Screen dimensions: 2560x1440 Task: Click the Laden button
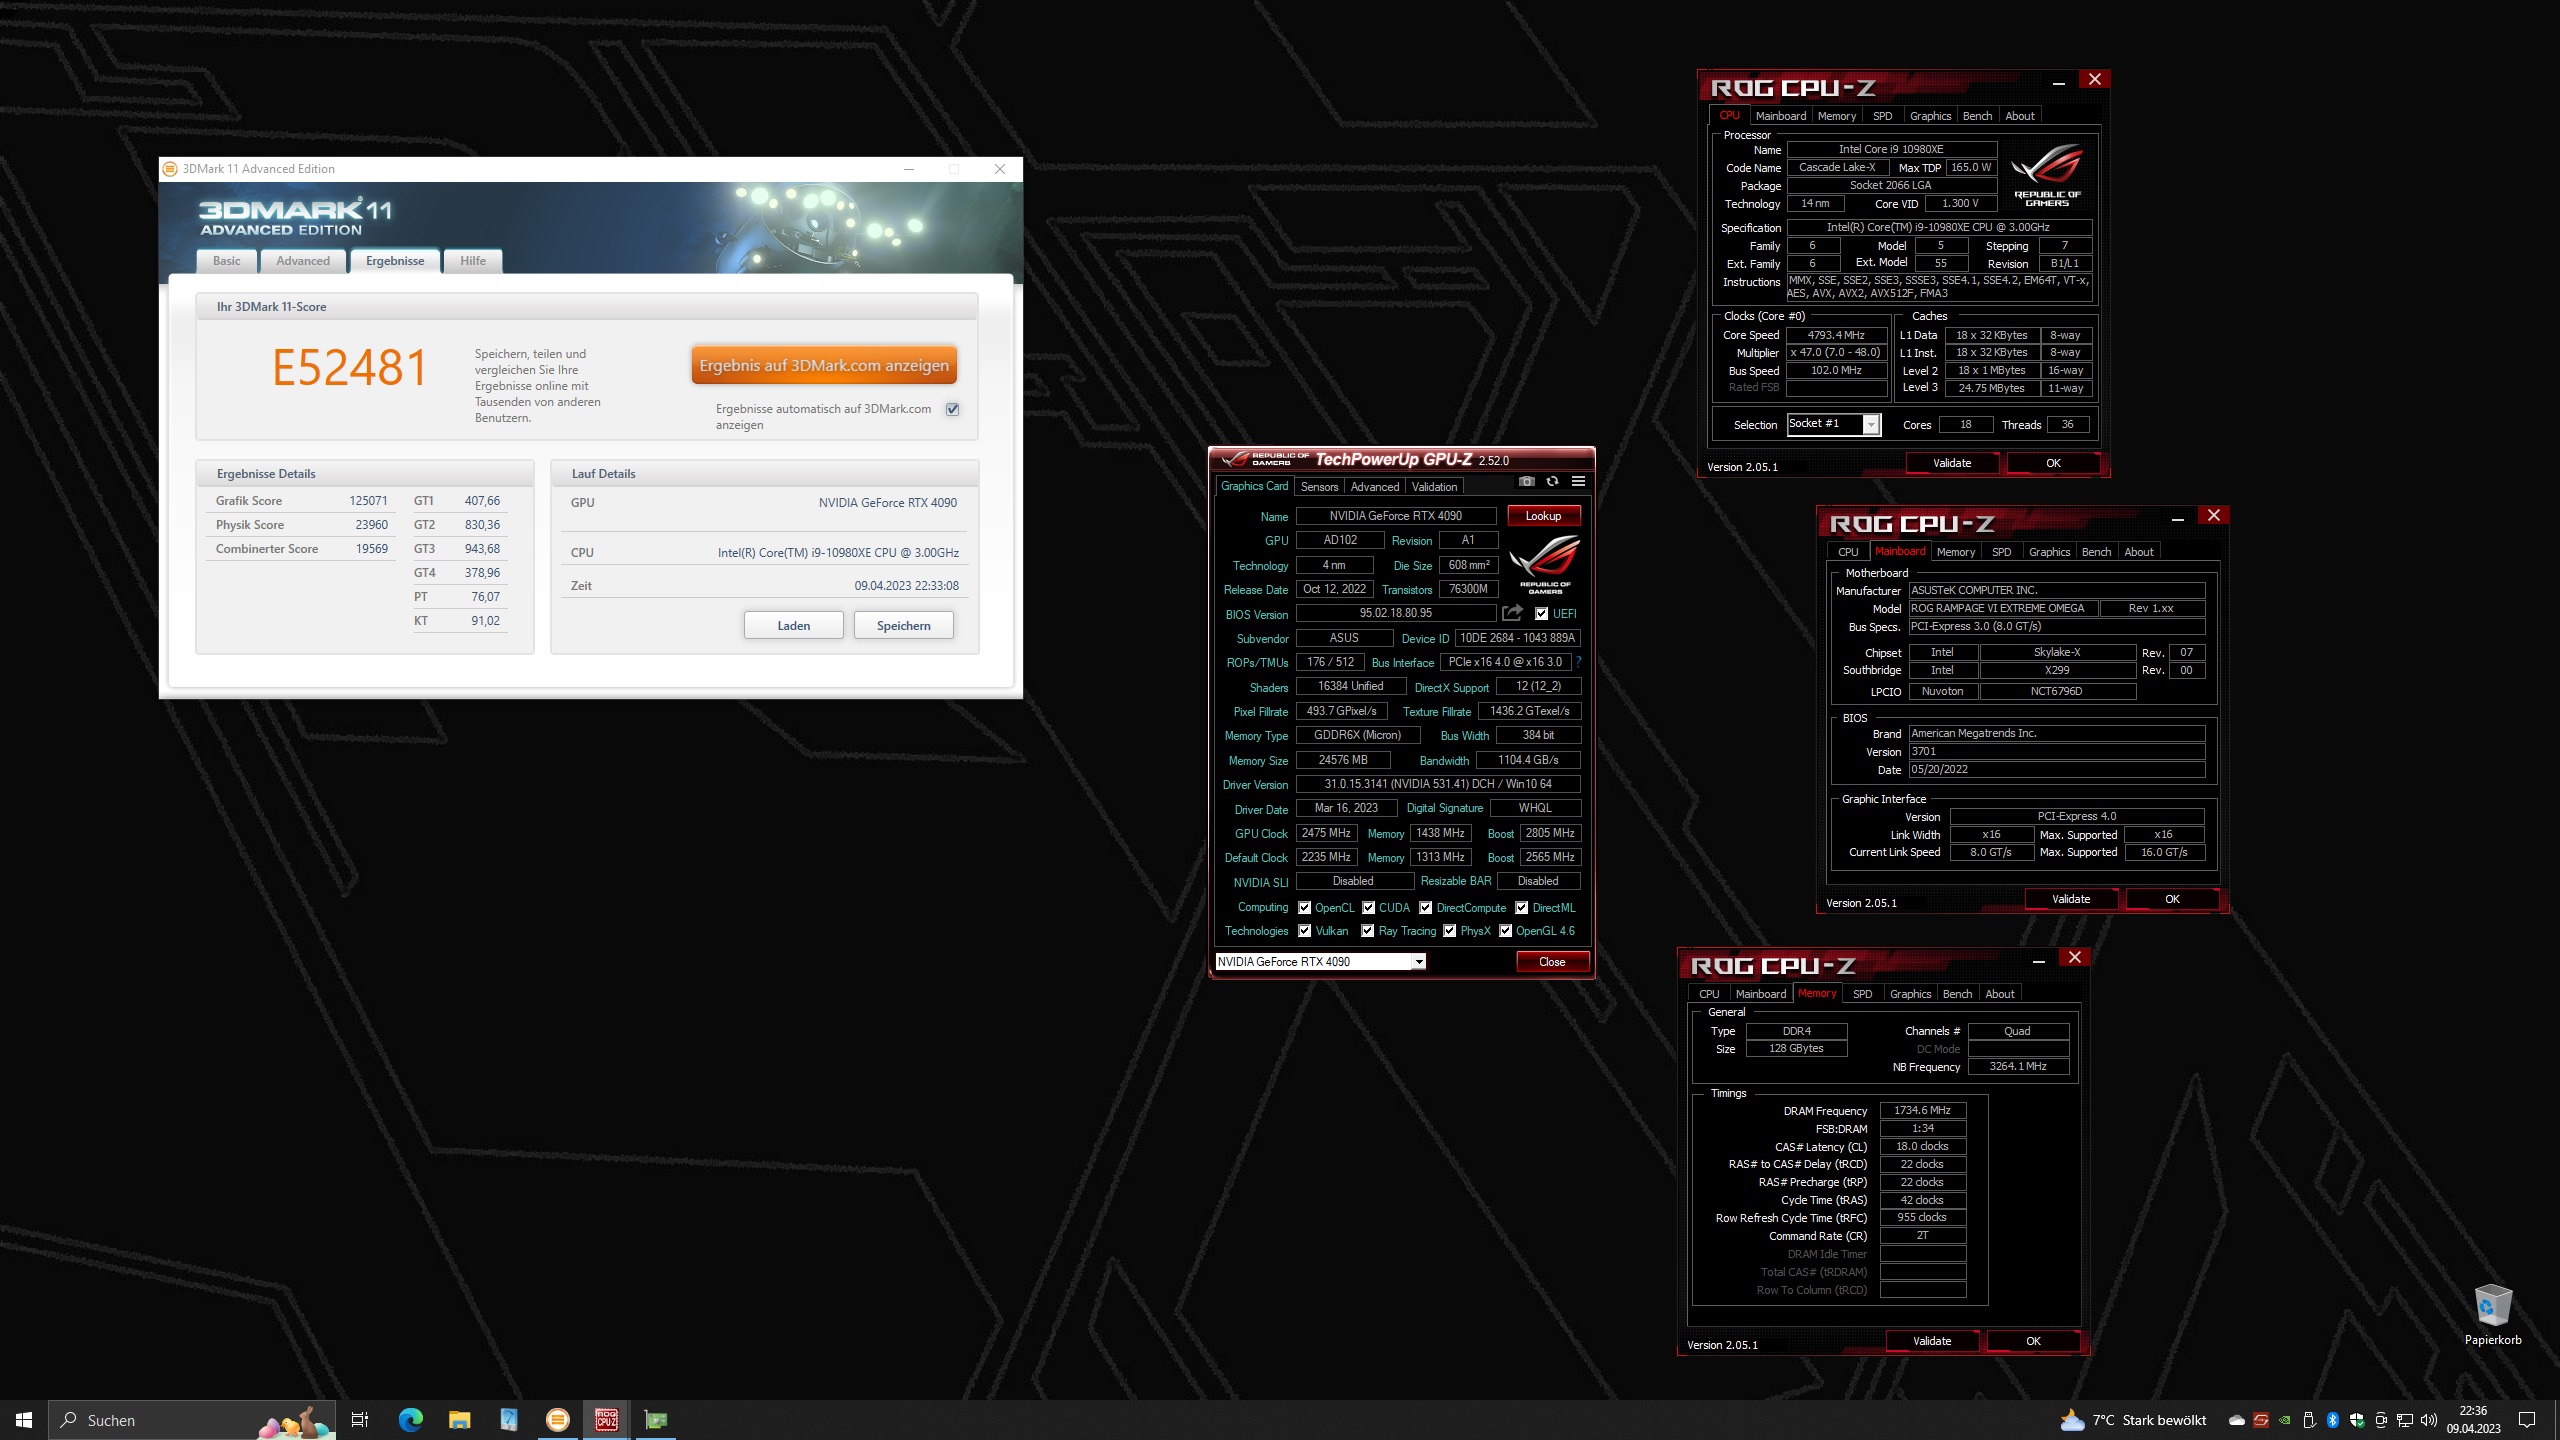(794, 626)
